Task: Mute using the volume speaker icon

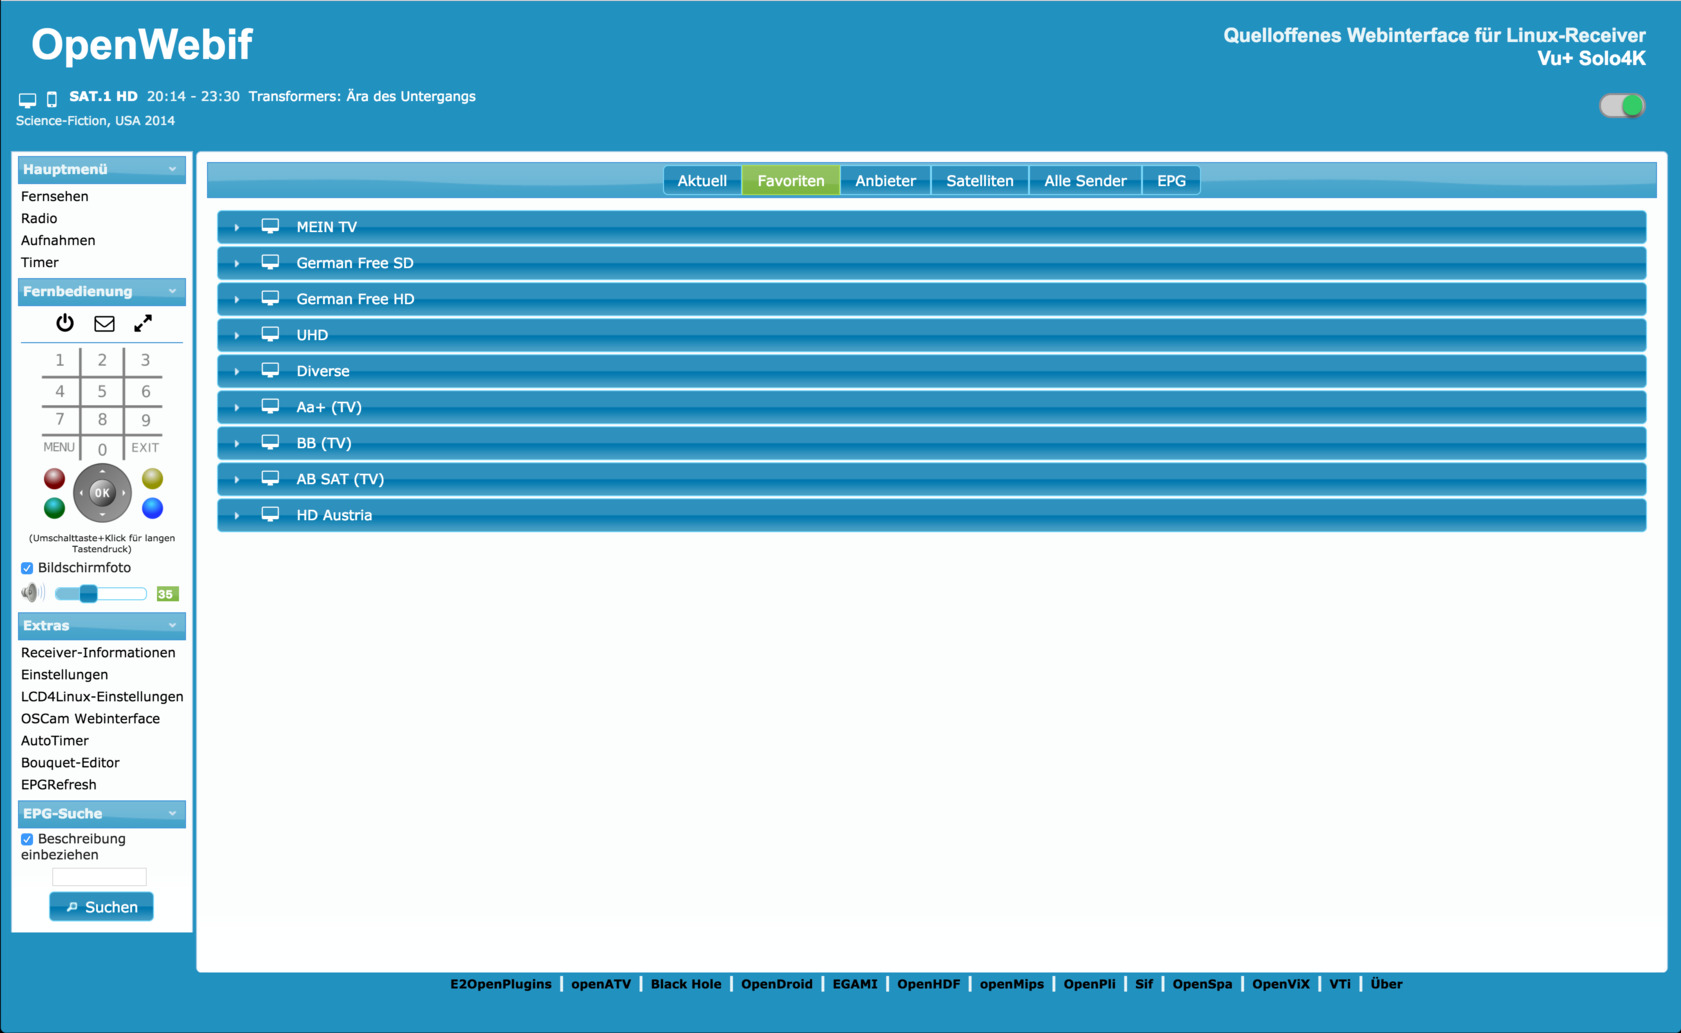Action: [x=32, y=593]
